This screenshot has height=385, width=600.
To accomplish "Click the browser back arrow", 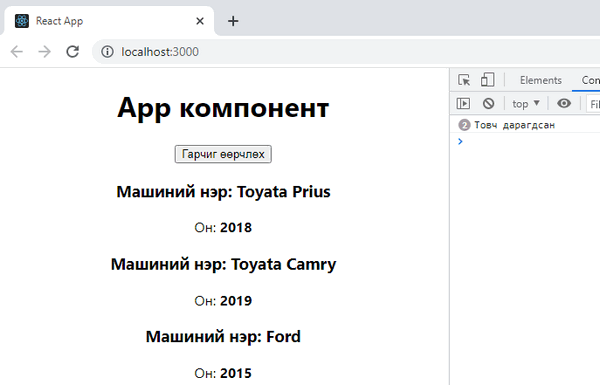I will (17, 52).
